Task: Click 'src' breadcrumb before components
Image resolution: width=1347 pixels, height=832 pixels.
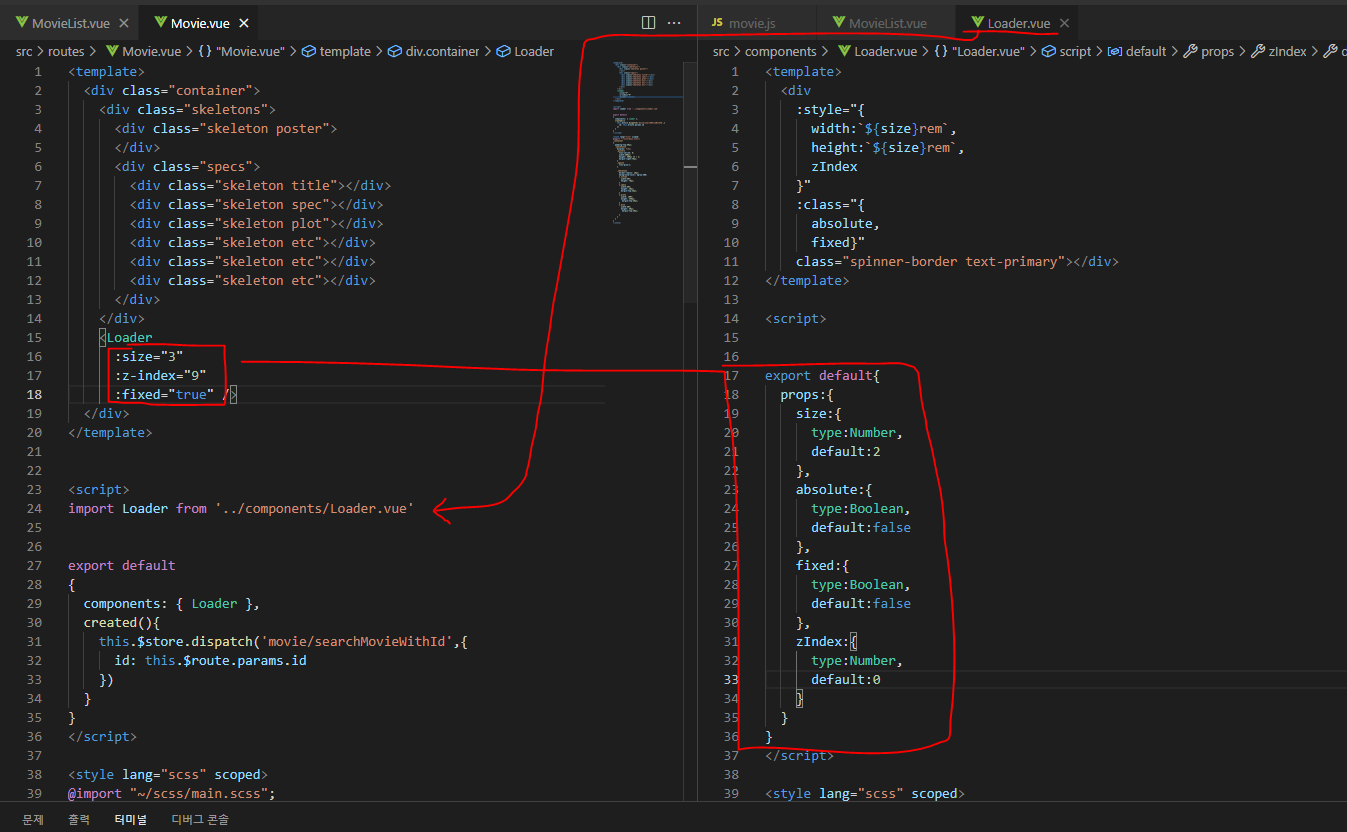Action: point(722,51)
